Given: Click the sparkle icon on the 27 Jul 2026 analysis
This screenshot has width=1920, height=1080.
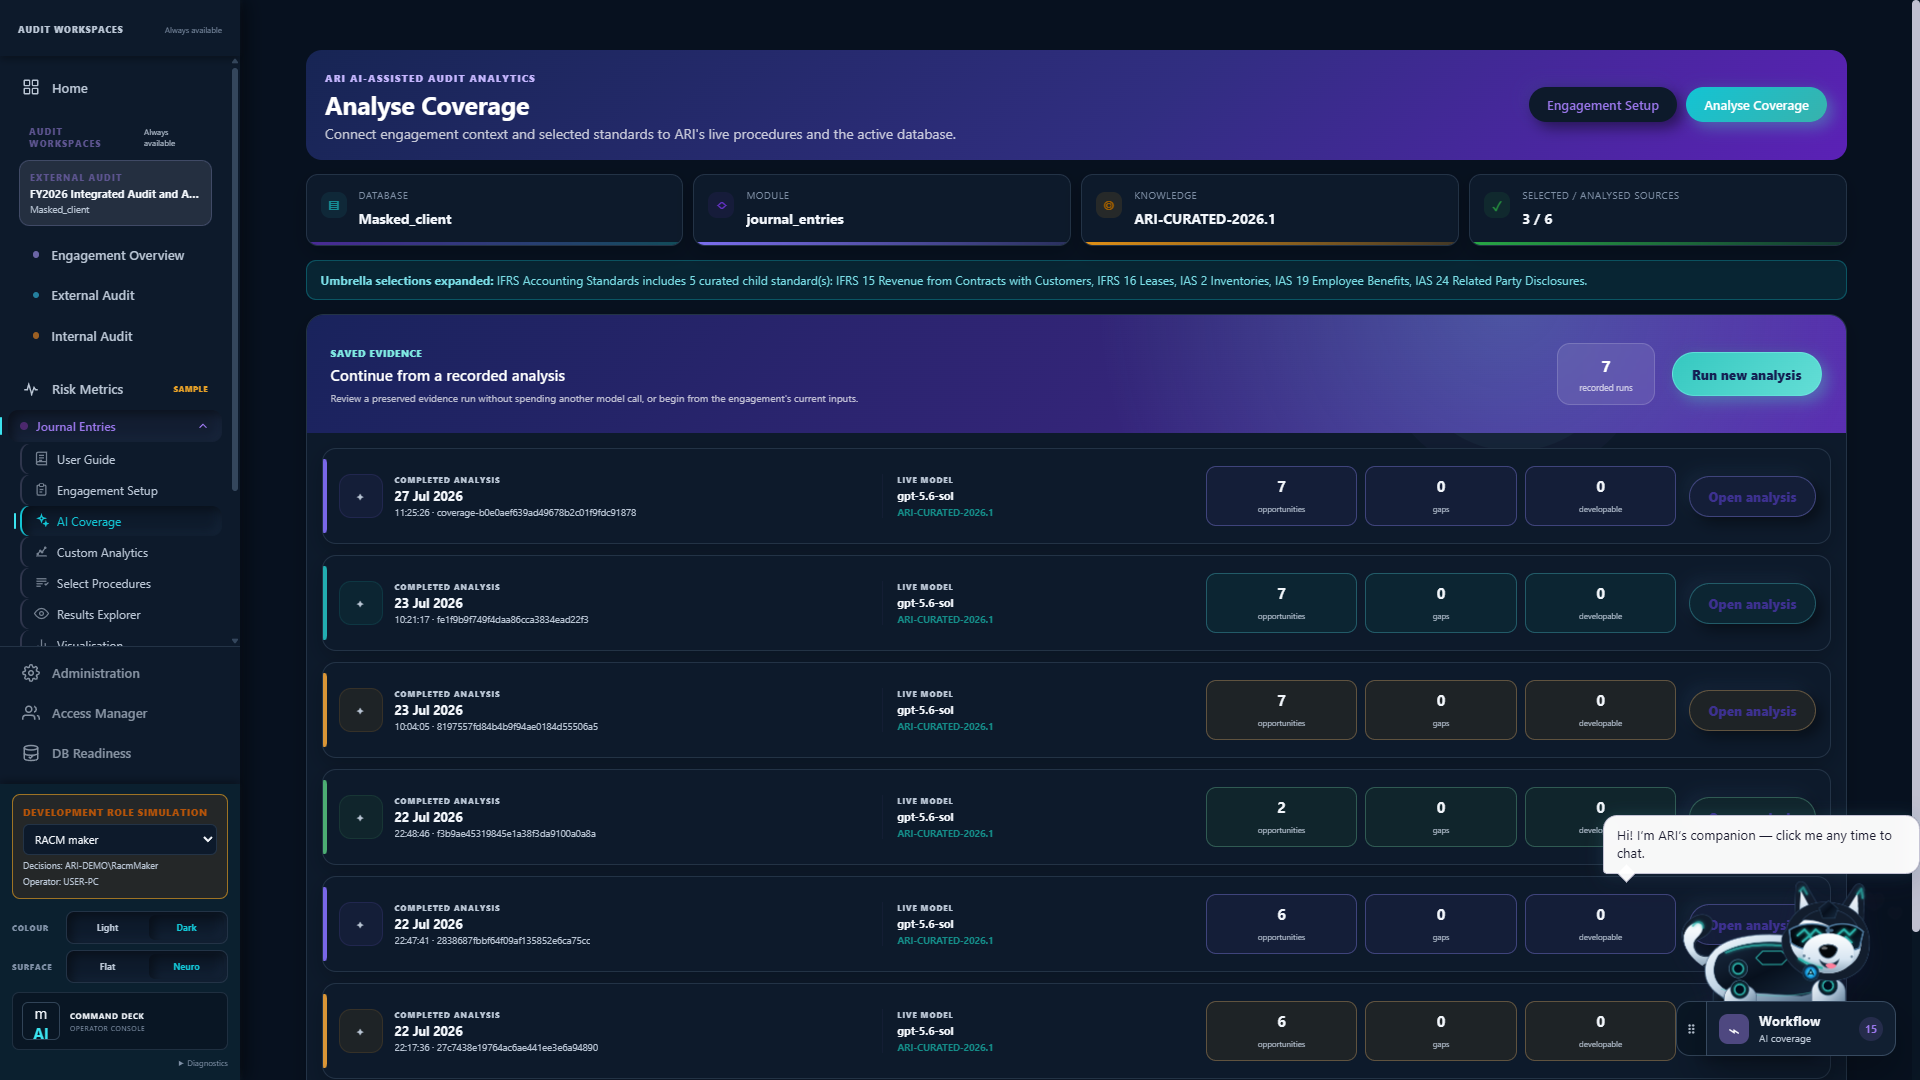Looking at the screenshot, I should (x=360, y=497).
